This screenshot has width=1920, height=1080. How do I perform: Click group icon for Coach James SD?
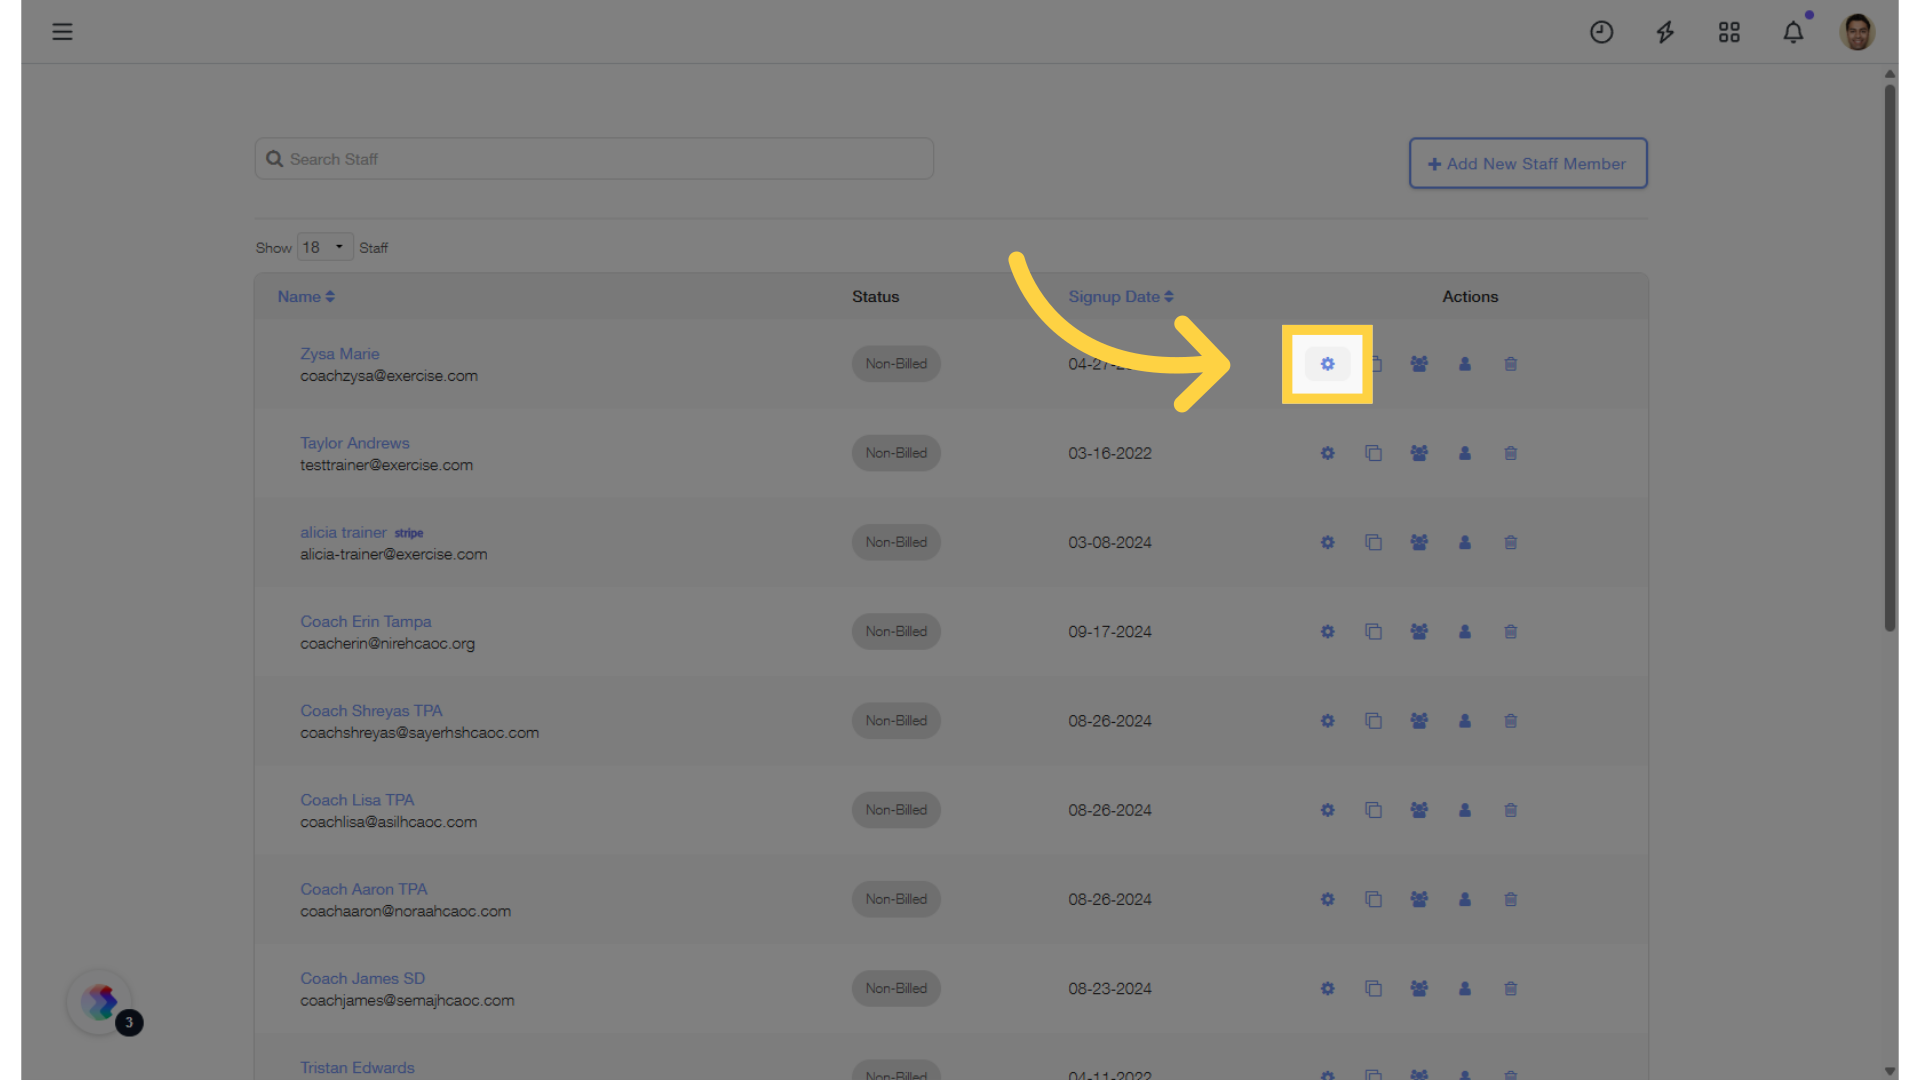click(x=1419, y=988)
